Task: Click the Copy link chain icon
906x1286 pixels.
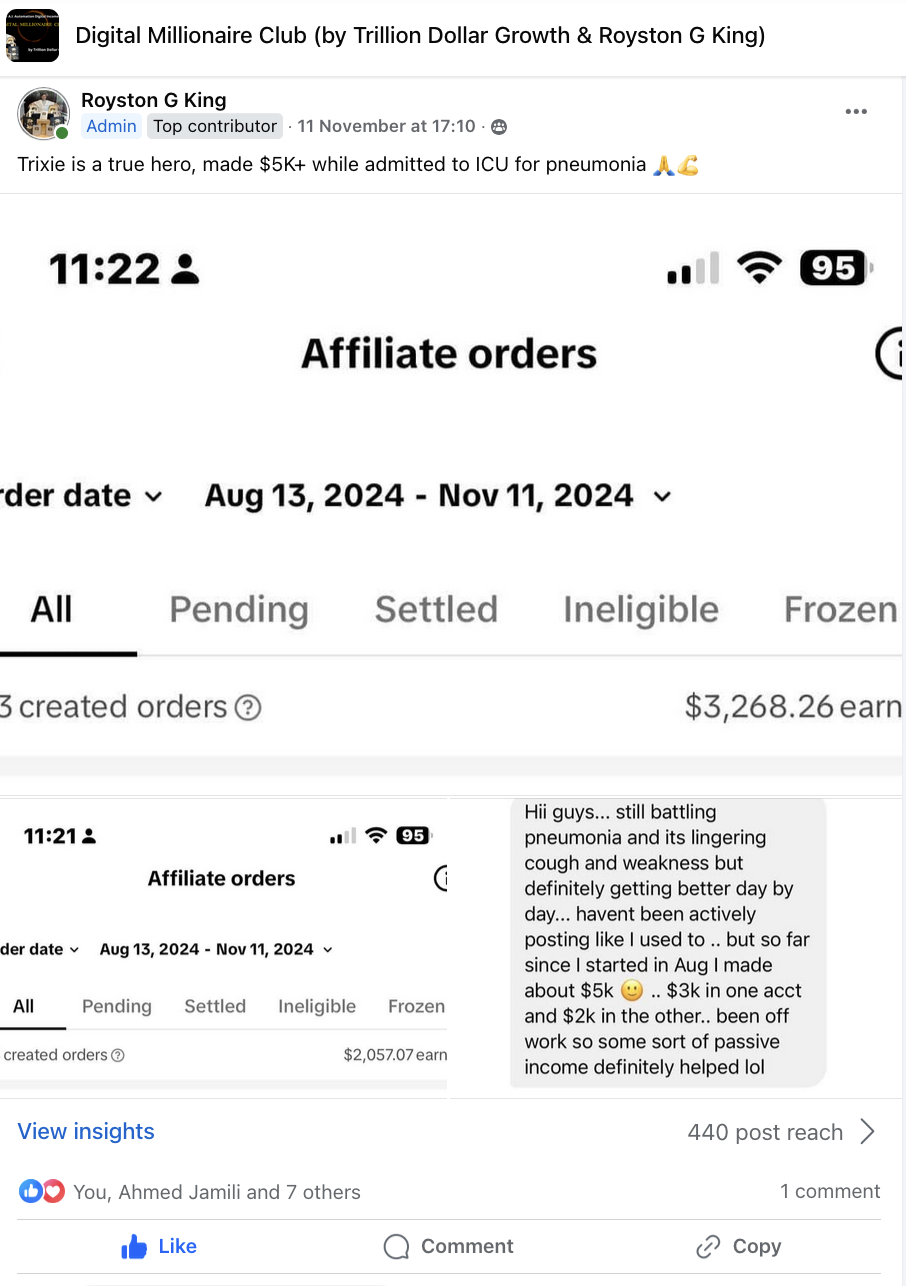Action: pyautogui.click(x=708, y=1247)
